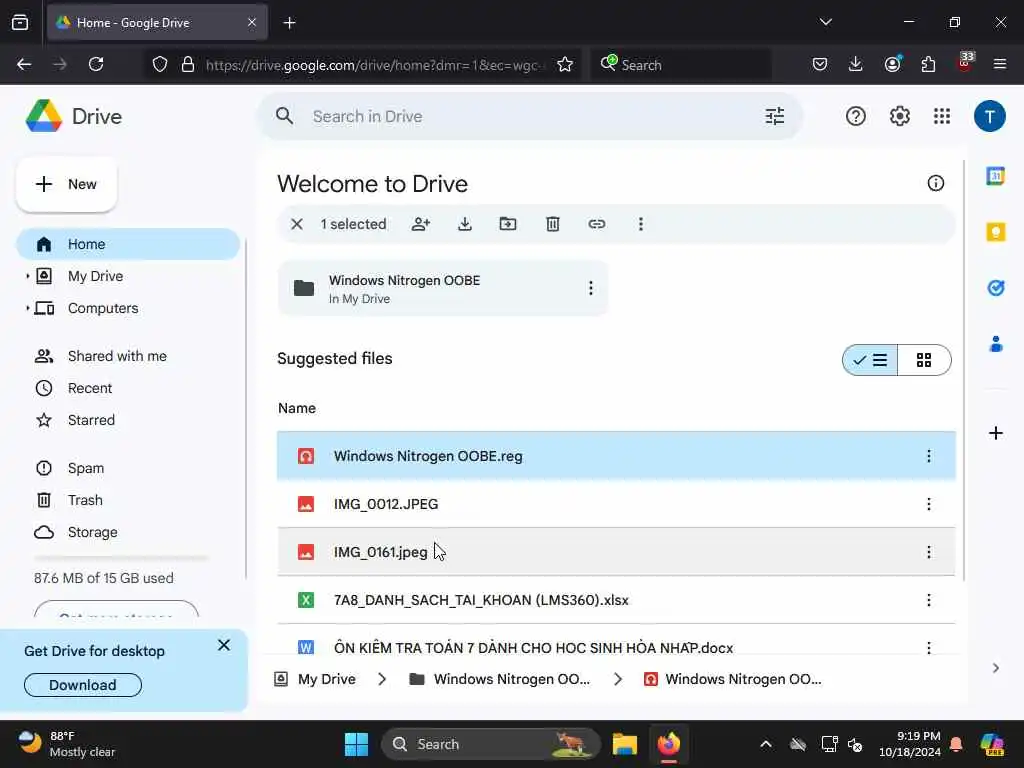Open Contacts side panel
Image resolution: width=1024 pixels, height=768 pixels.
(995, 344)
